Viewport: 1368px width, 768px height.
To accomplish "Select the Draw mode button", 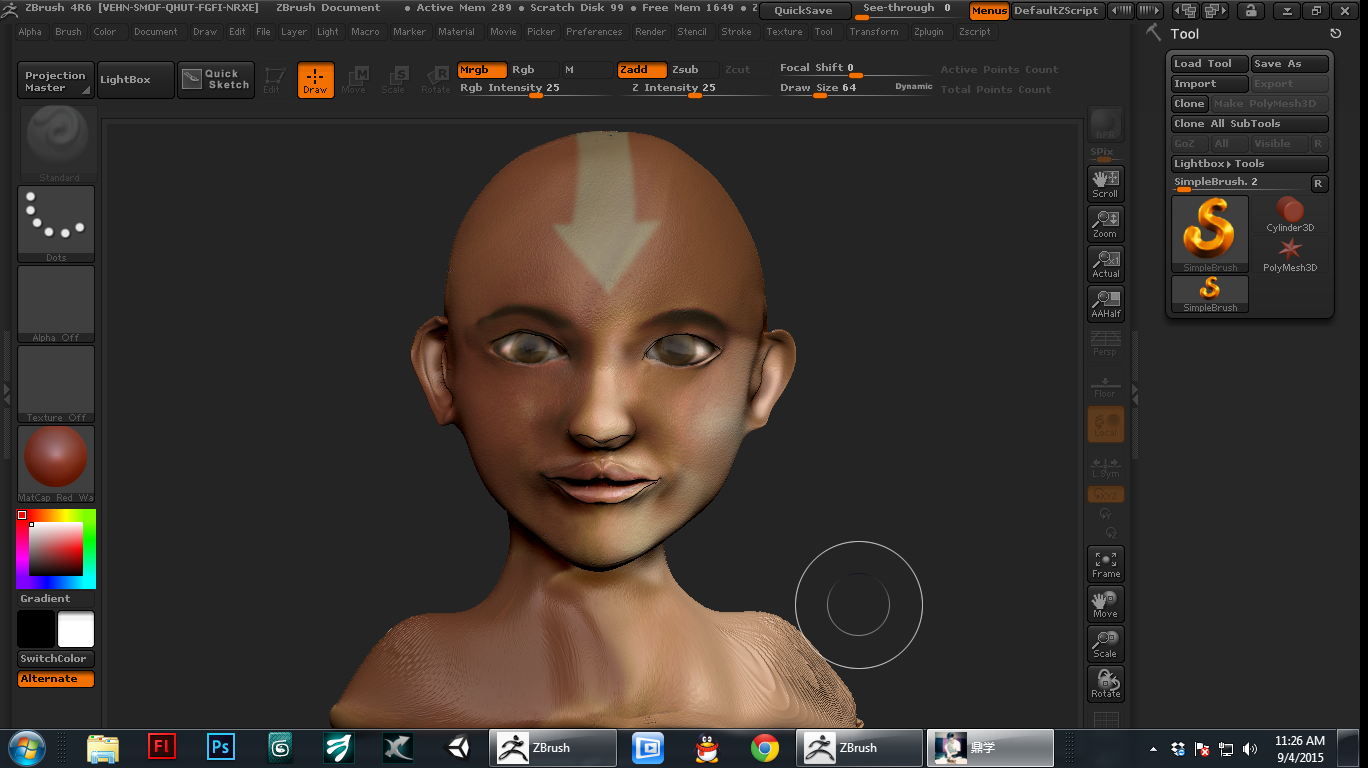I will point(316,80).
